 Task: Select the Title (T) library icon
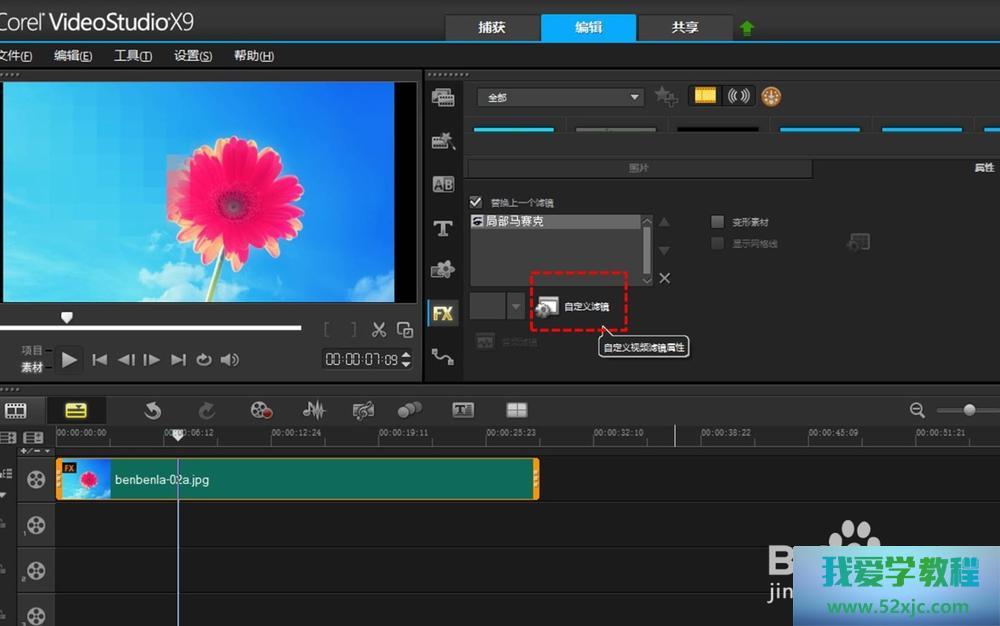tap(442, 228)
